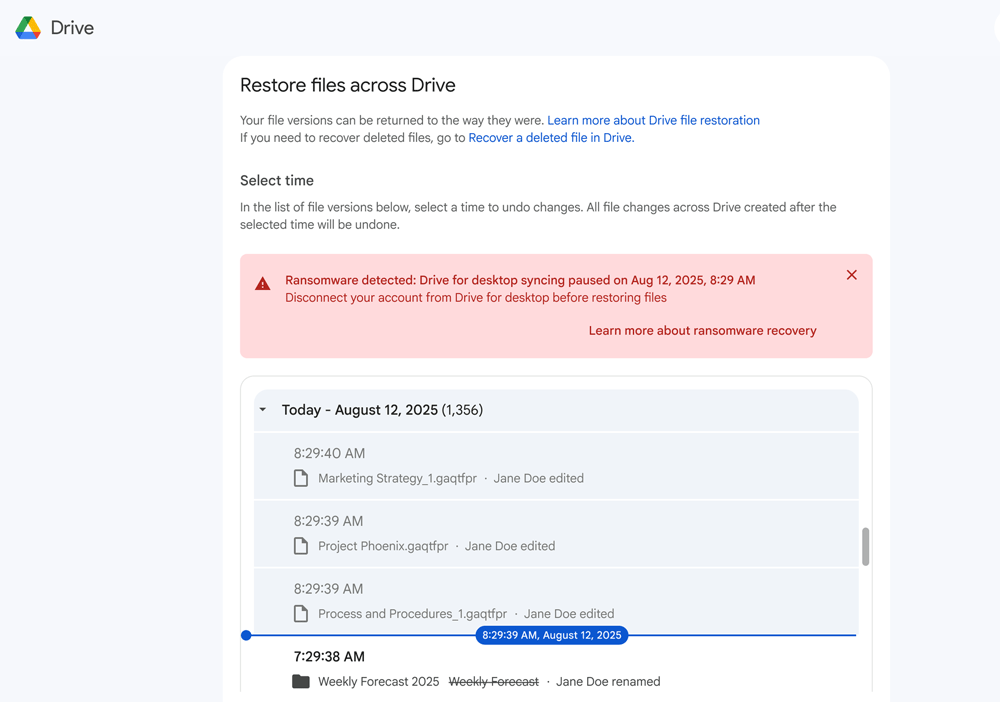
Task: Open Learn more about ransomware recovery link
Action: pyautogui.click(x=702, y=331)
